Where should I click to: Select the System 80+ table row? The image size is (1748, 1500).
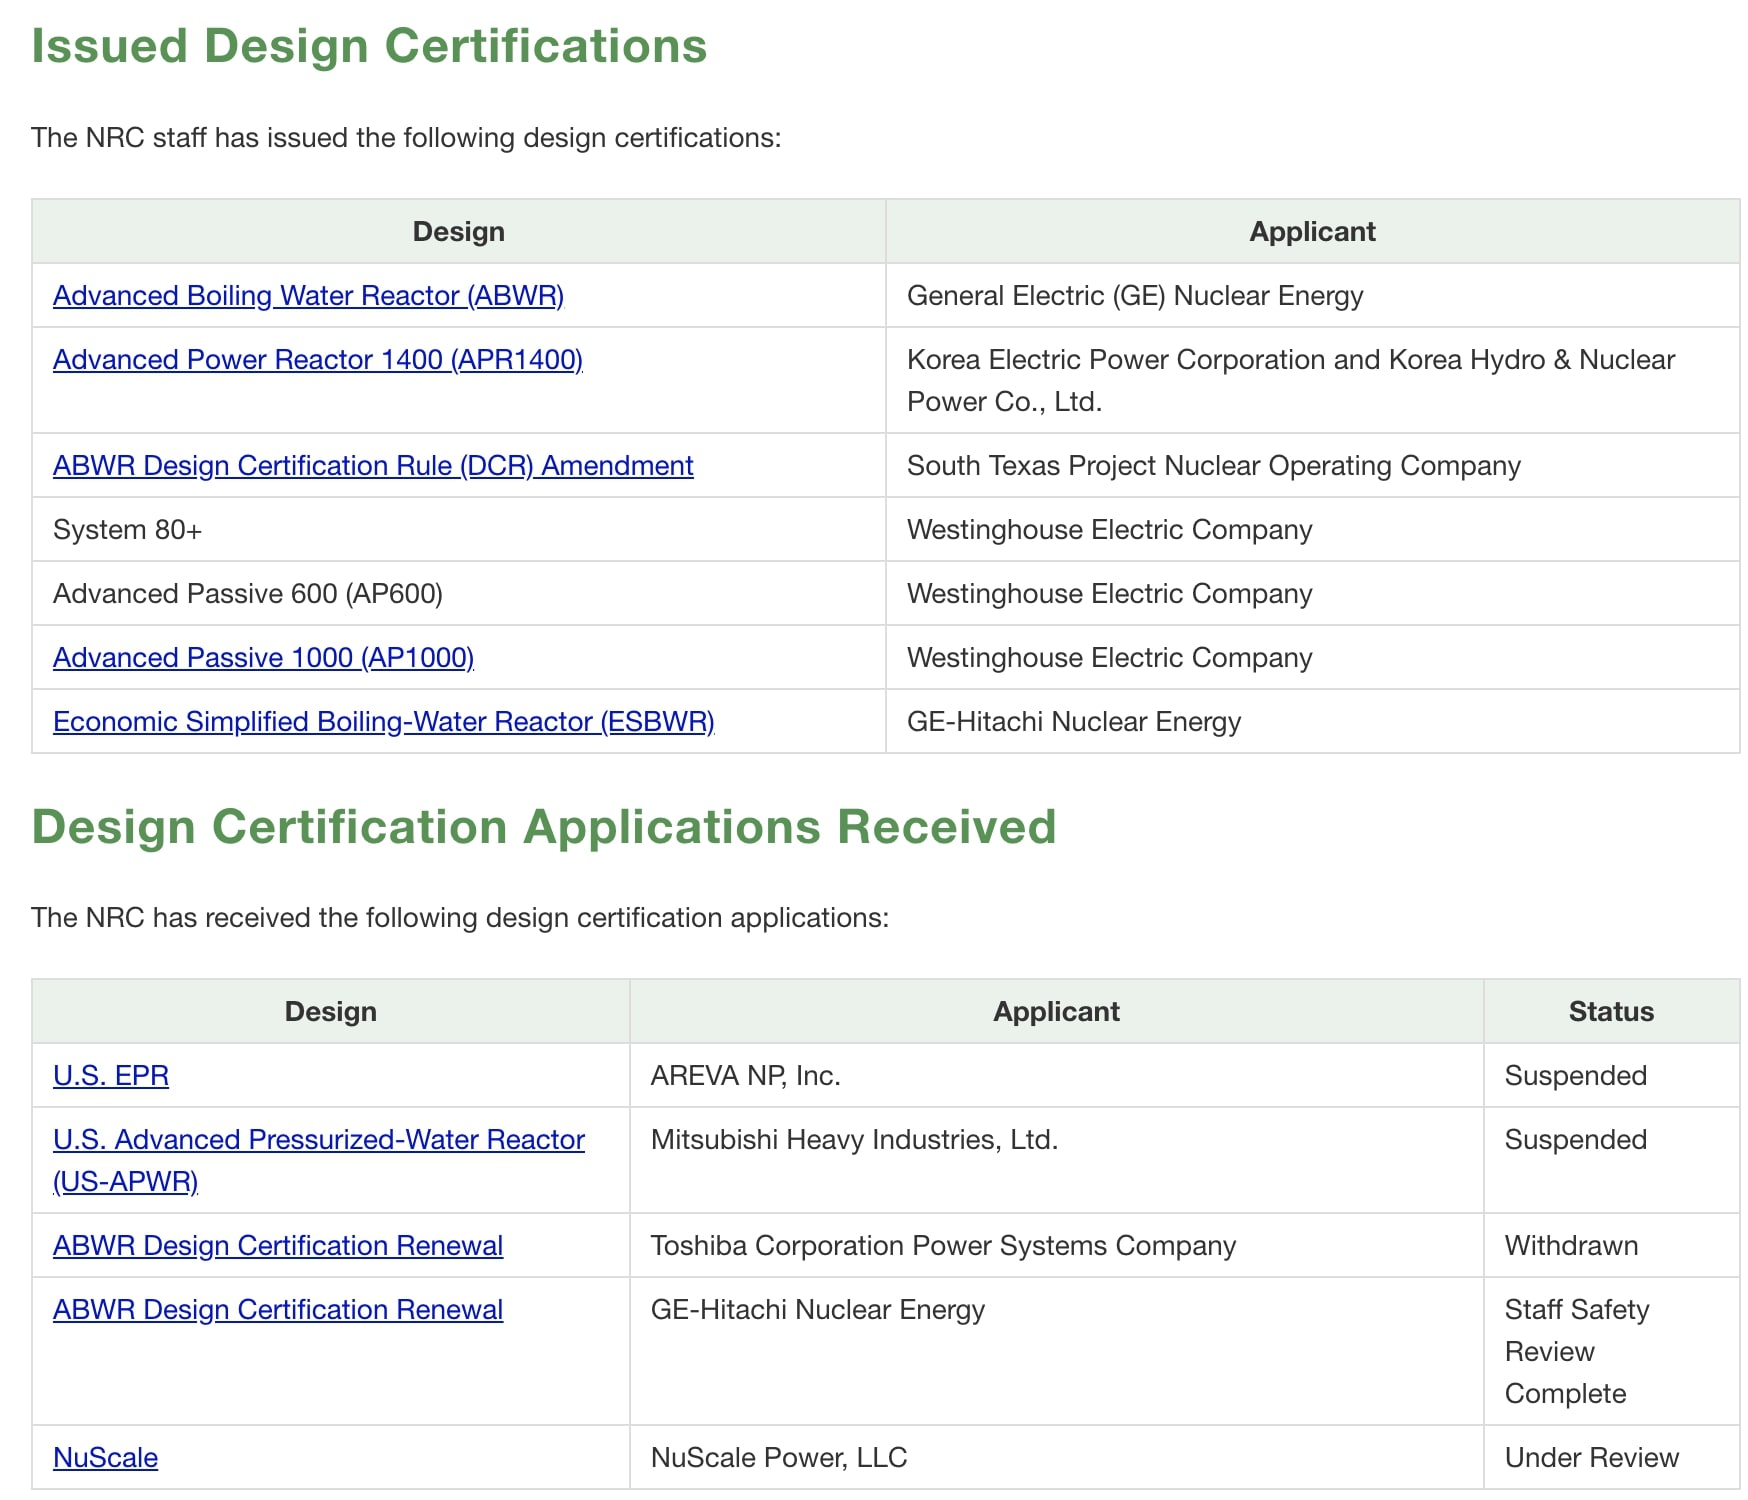(127, 529)
